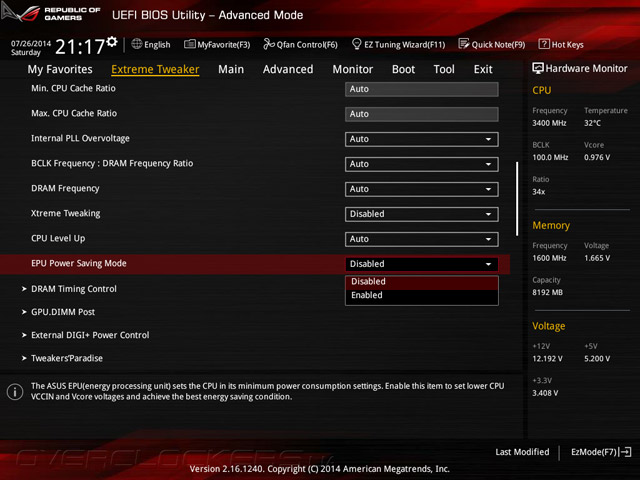The image size is (640, 480).
Task: Open the Exit tab
Action: coord(483,69)
